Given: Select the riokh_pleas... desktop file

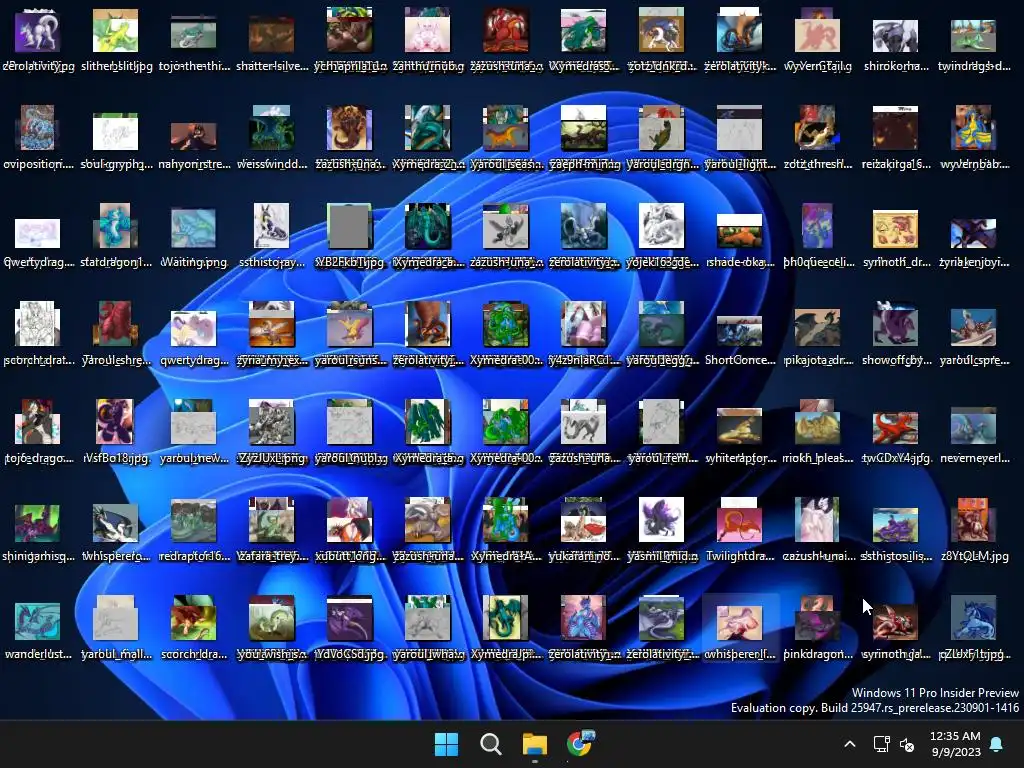Looking at the screenshot, I should 818,432.
